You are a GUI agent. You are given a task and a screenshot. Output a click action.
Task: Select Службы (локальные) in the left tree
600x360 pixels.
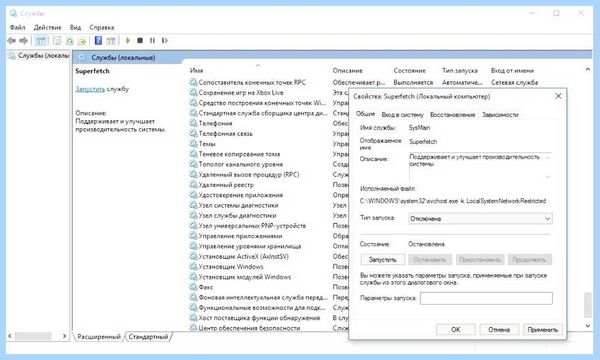44,56
